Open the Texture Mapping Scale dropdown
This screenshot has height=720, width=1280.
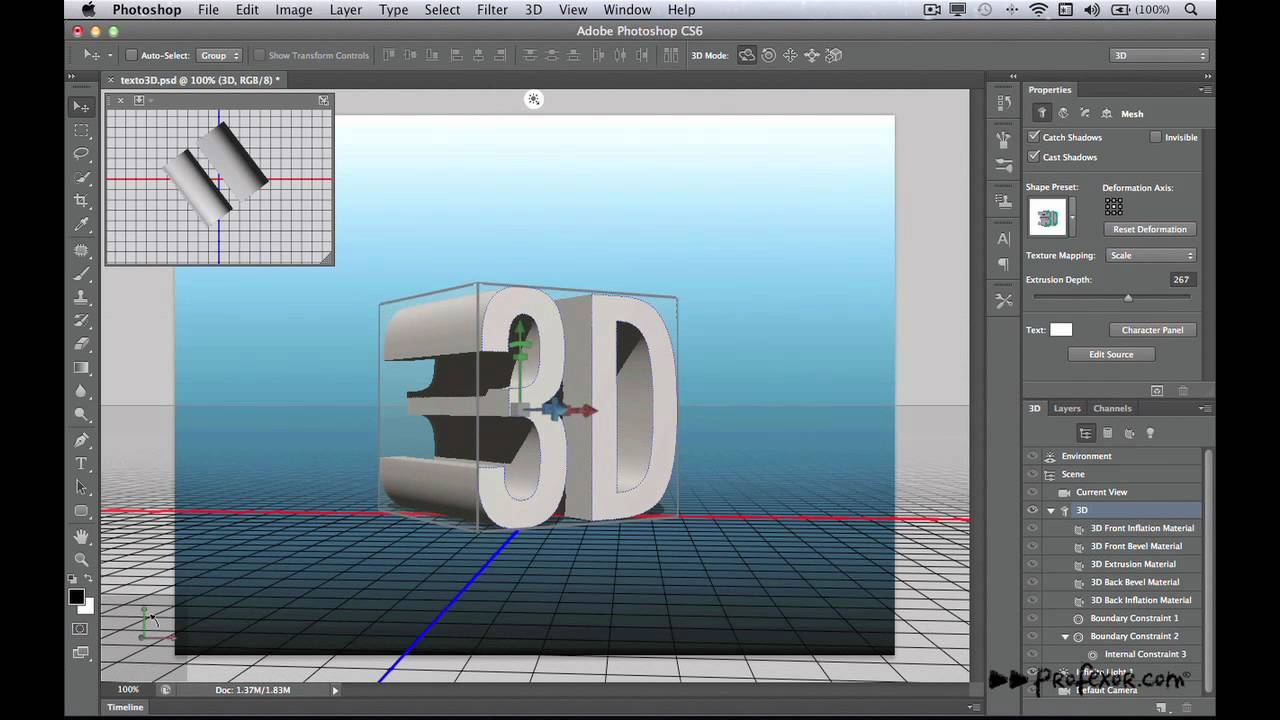(x=1151, y=255)
